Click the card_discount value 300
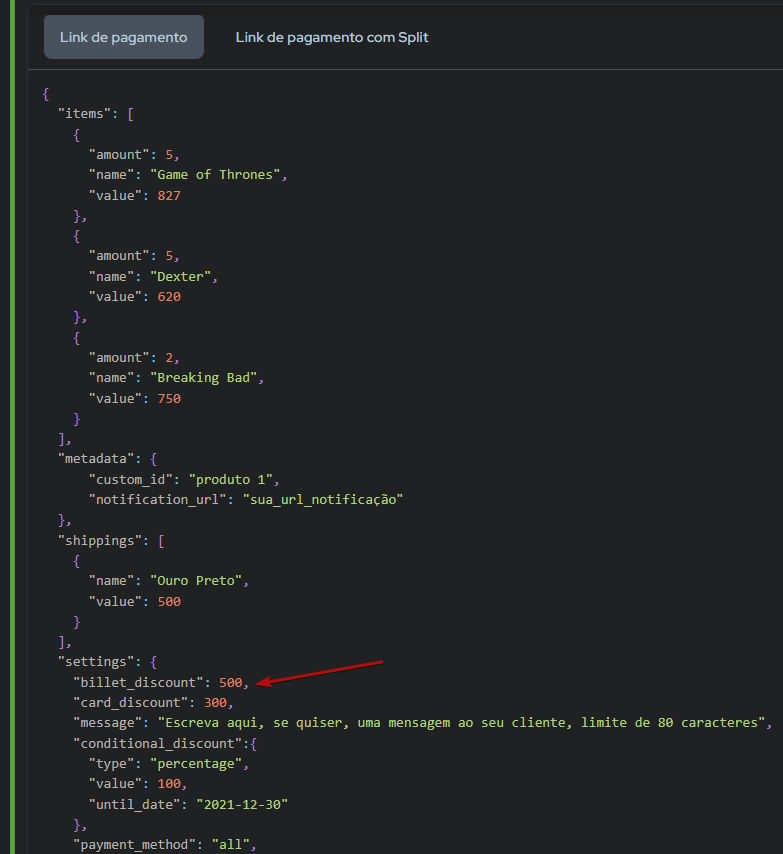The image size is (783, 854). click(x=215, y=703)
